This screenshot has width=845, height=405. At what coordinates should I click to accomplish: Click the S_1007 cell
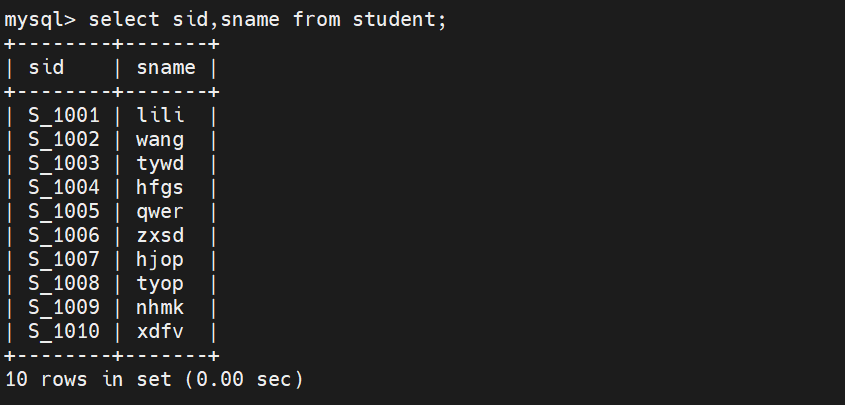pos(64,259)
